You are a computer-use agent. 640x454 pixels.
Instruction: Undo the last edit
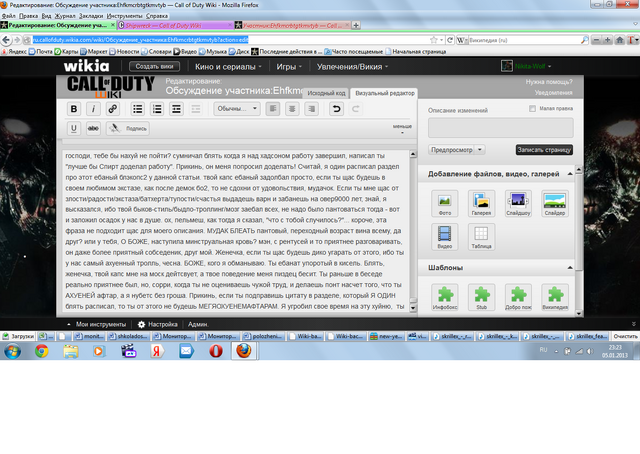pyautogui.click(x=336, y=109)
